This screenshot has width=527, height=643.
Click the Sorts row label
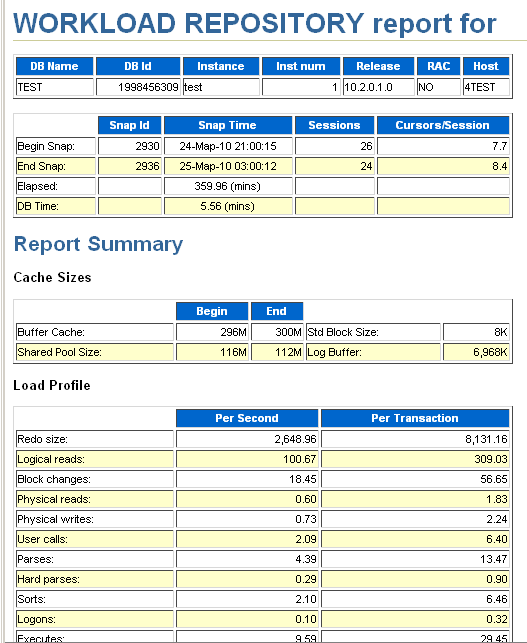point(95,599)
